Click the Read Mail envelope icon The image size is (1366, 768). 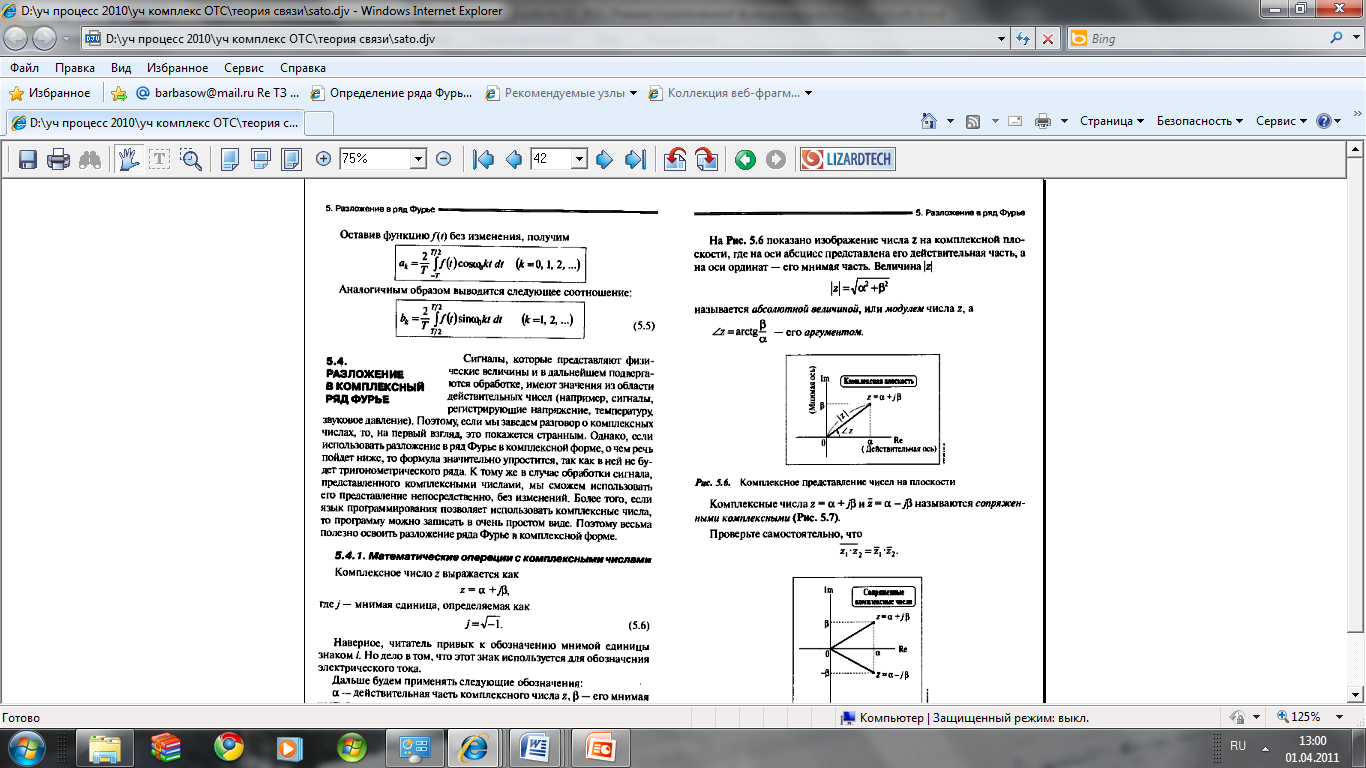tap(1015, 121)
